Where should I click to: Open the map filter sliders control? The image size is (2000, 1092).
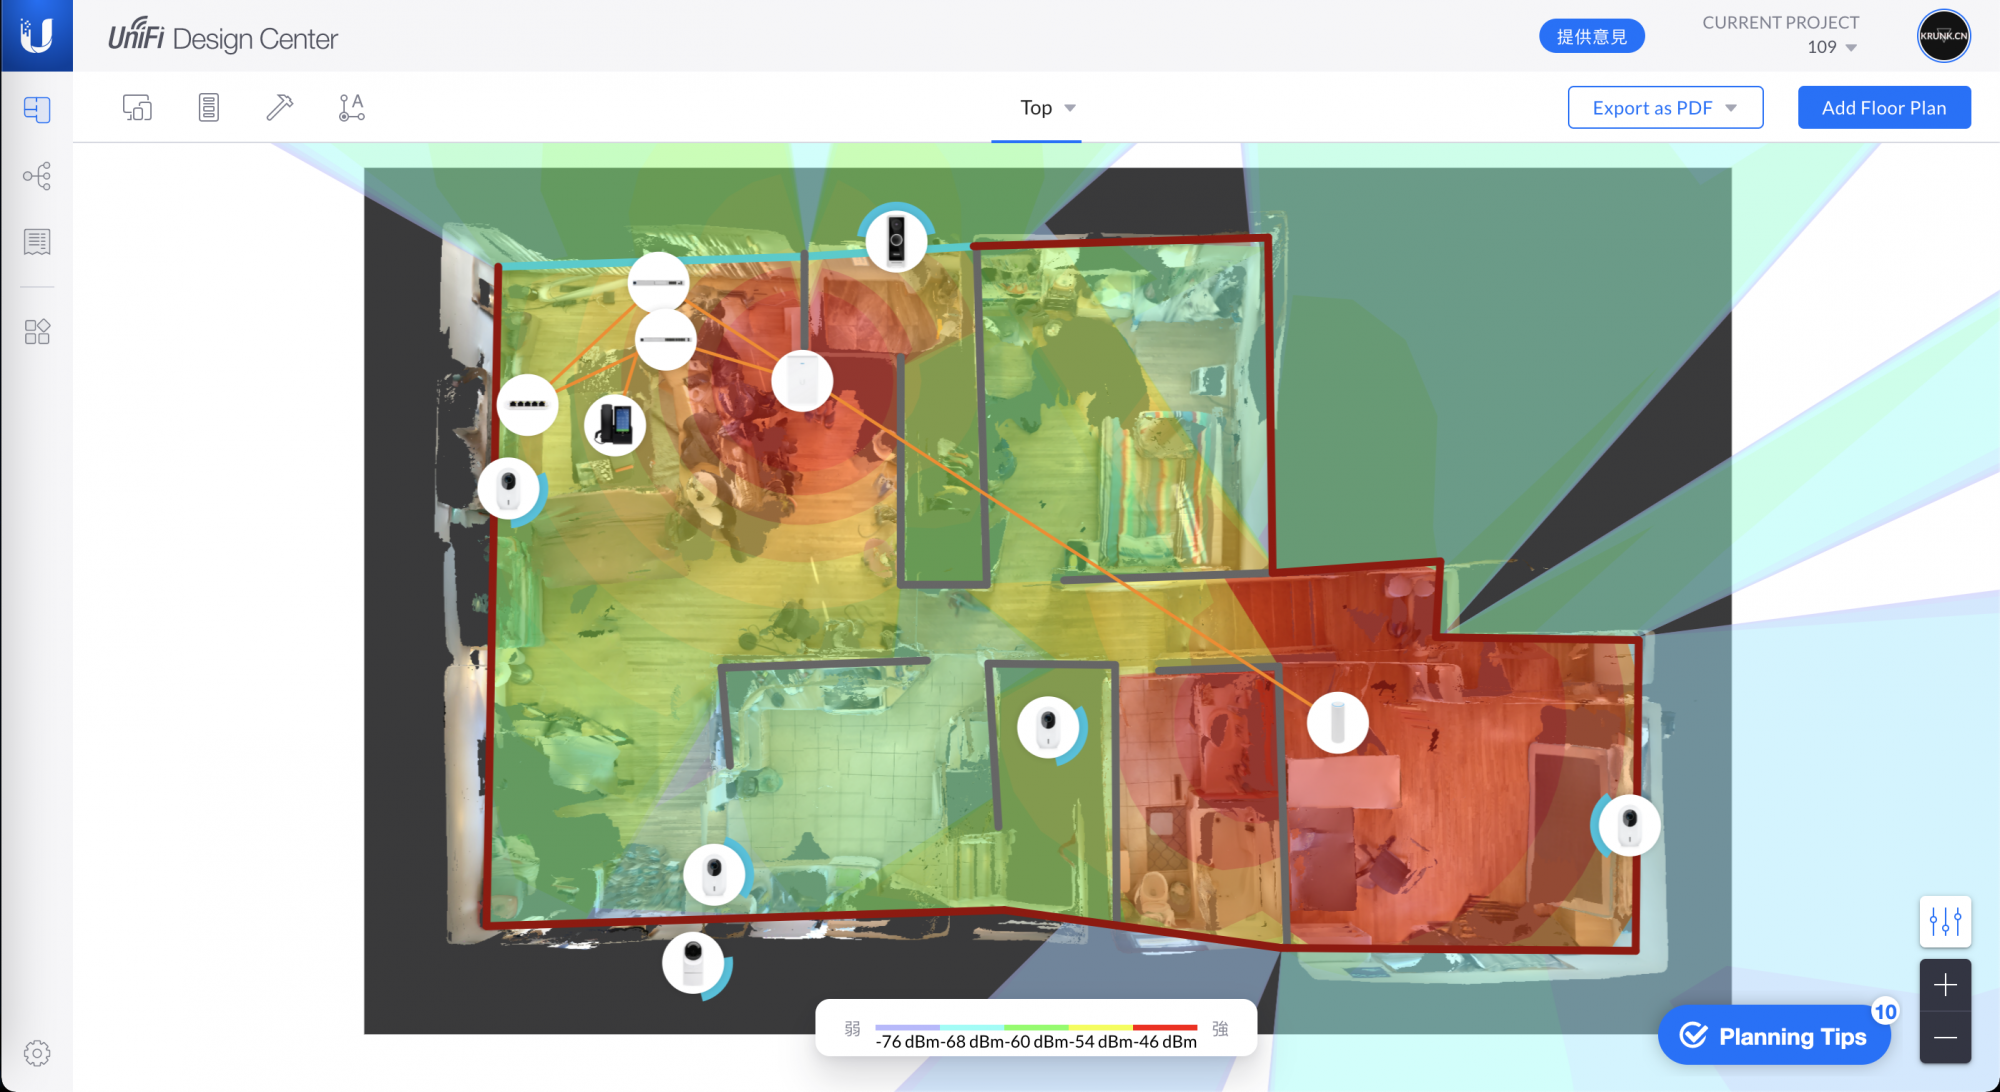point(1944,921)
